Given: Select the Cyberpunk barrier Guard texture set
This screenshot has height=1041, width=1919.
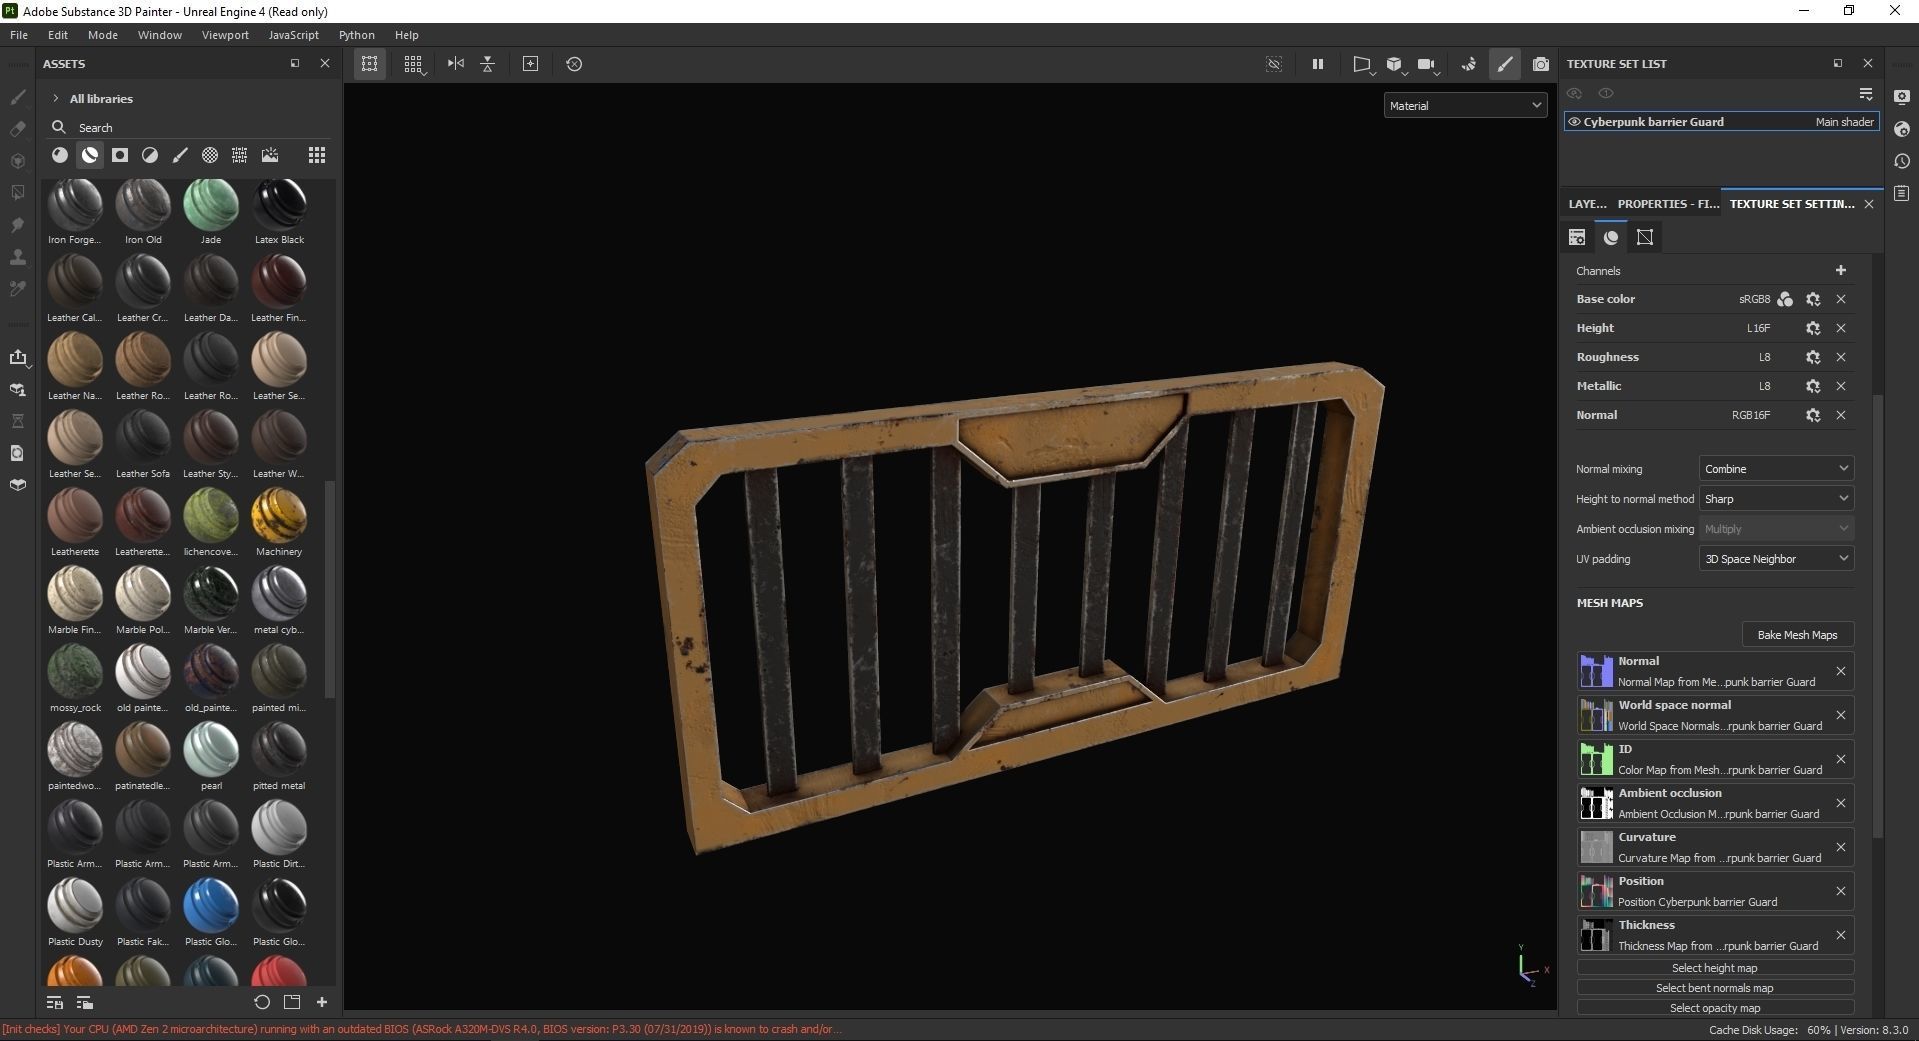Looking at the screenshot, I should pos(1722,122).
